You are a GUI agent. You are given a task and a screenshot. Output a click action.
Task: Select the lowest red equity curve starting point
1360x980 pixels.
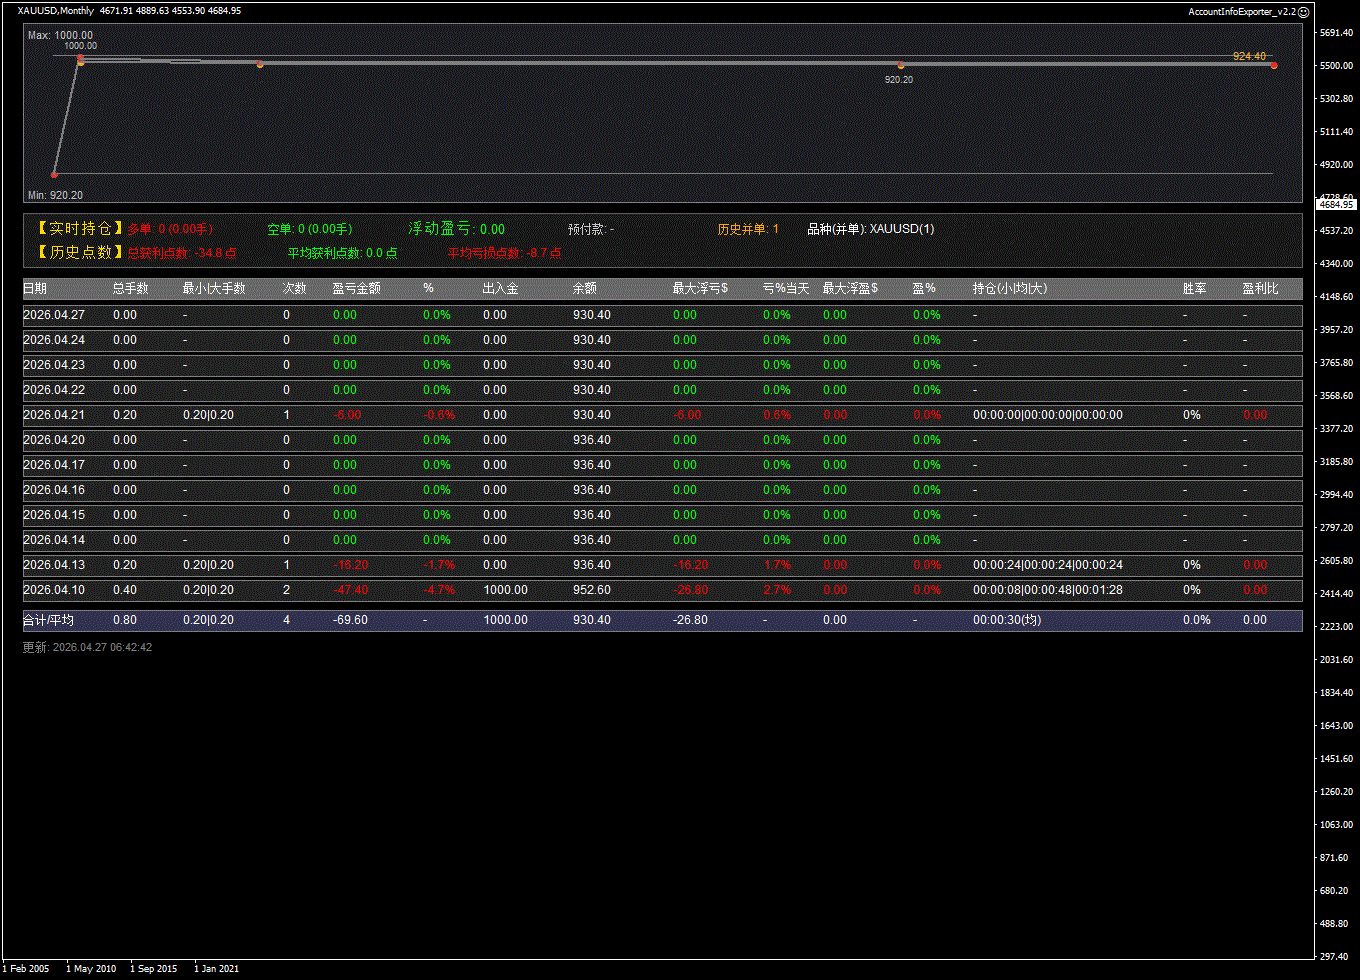[x=55, y=175]
